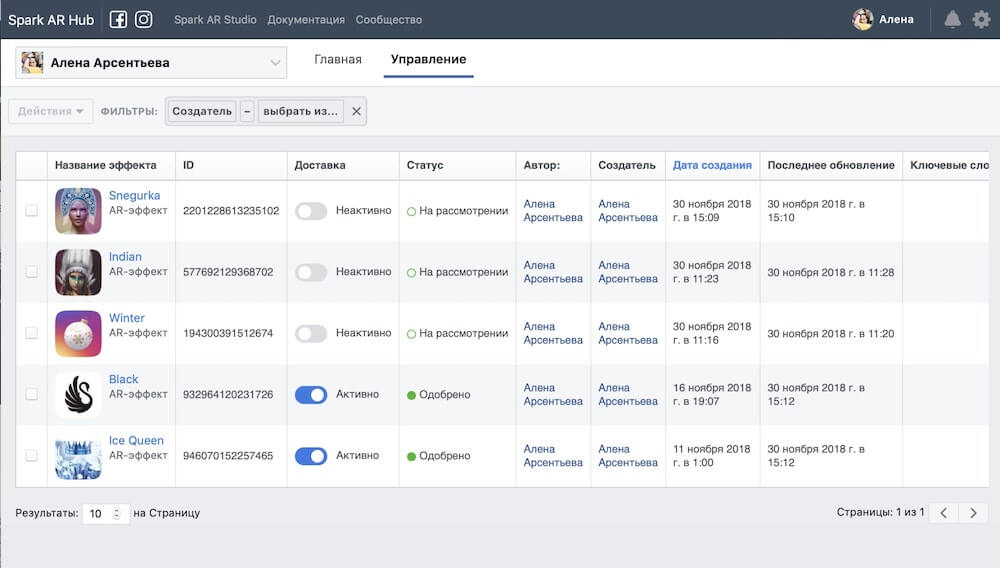This screenshot has width=1000, height=568.
Task: Remove the Создатель filter with X
Action: tap(357, 111)
